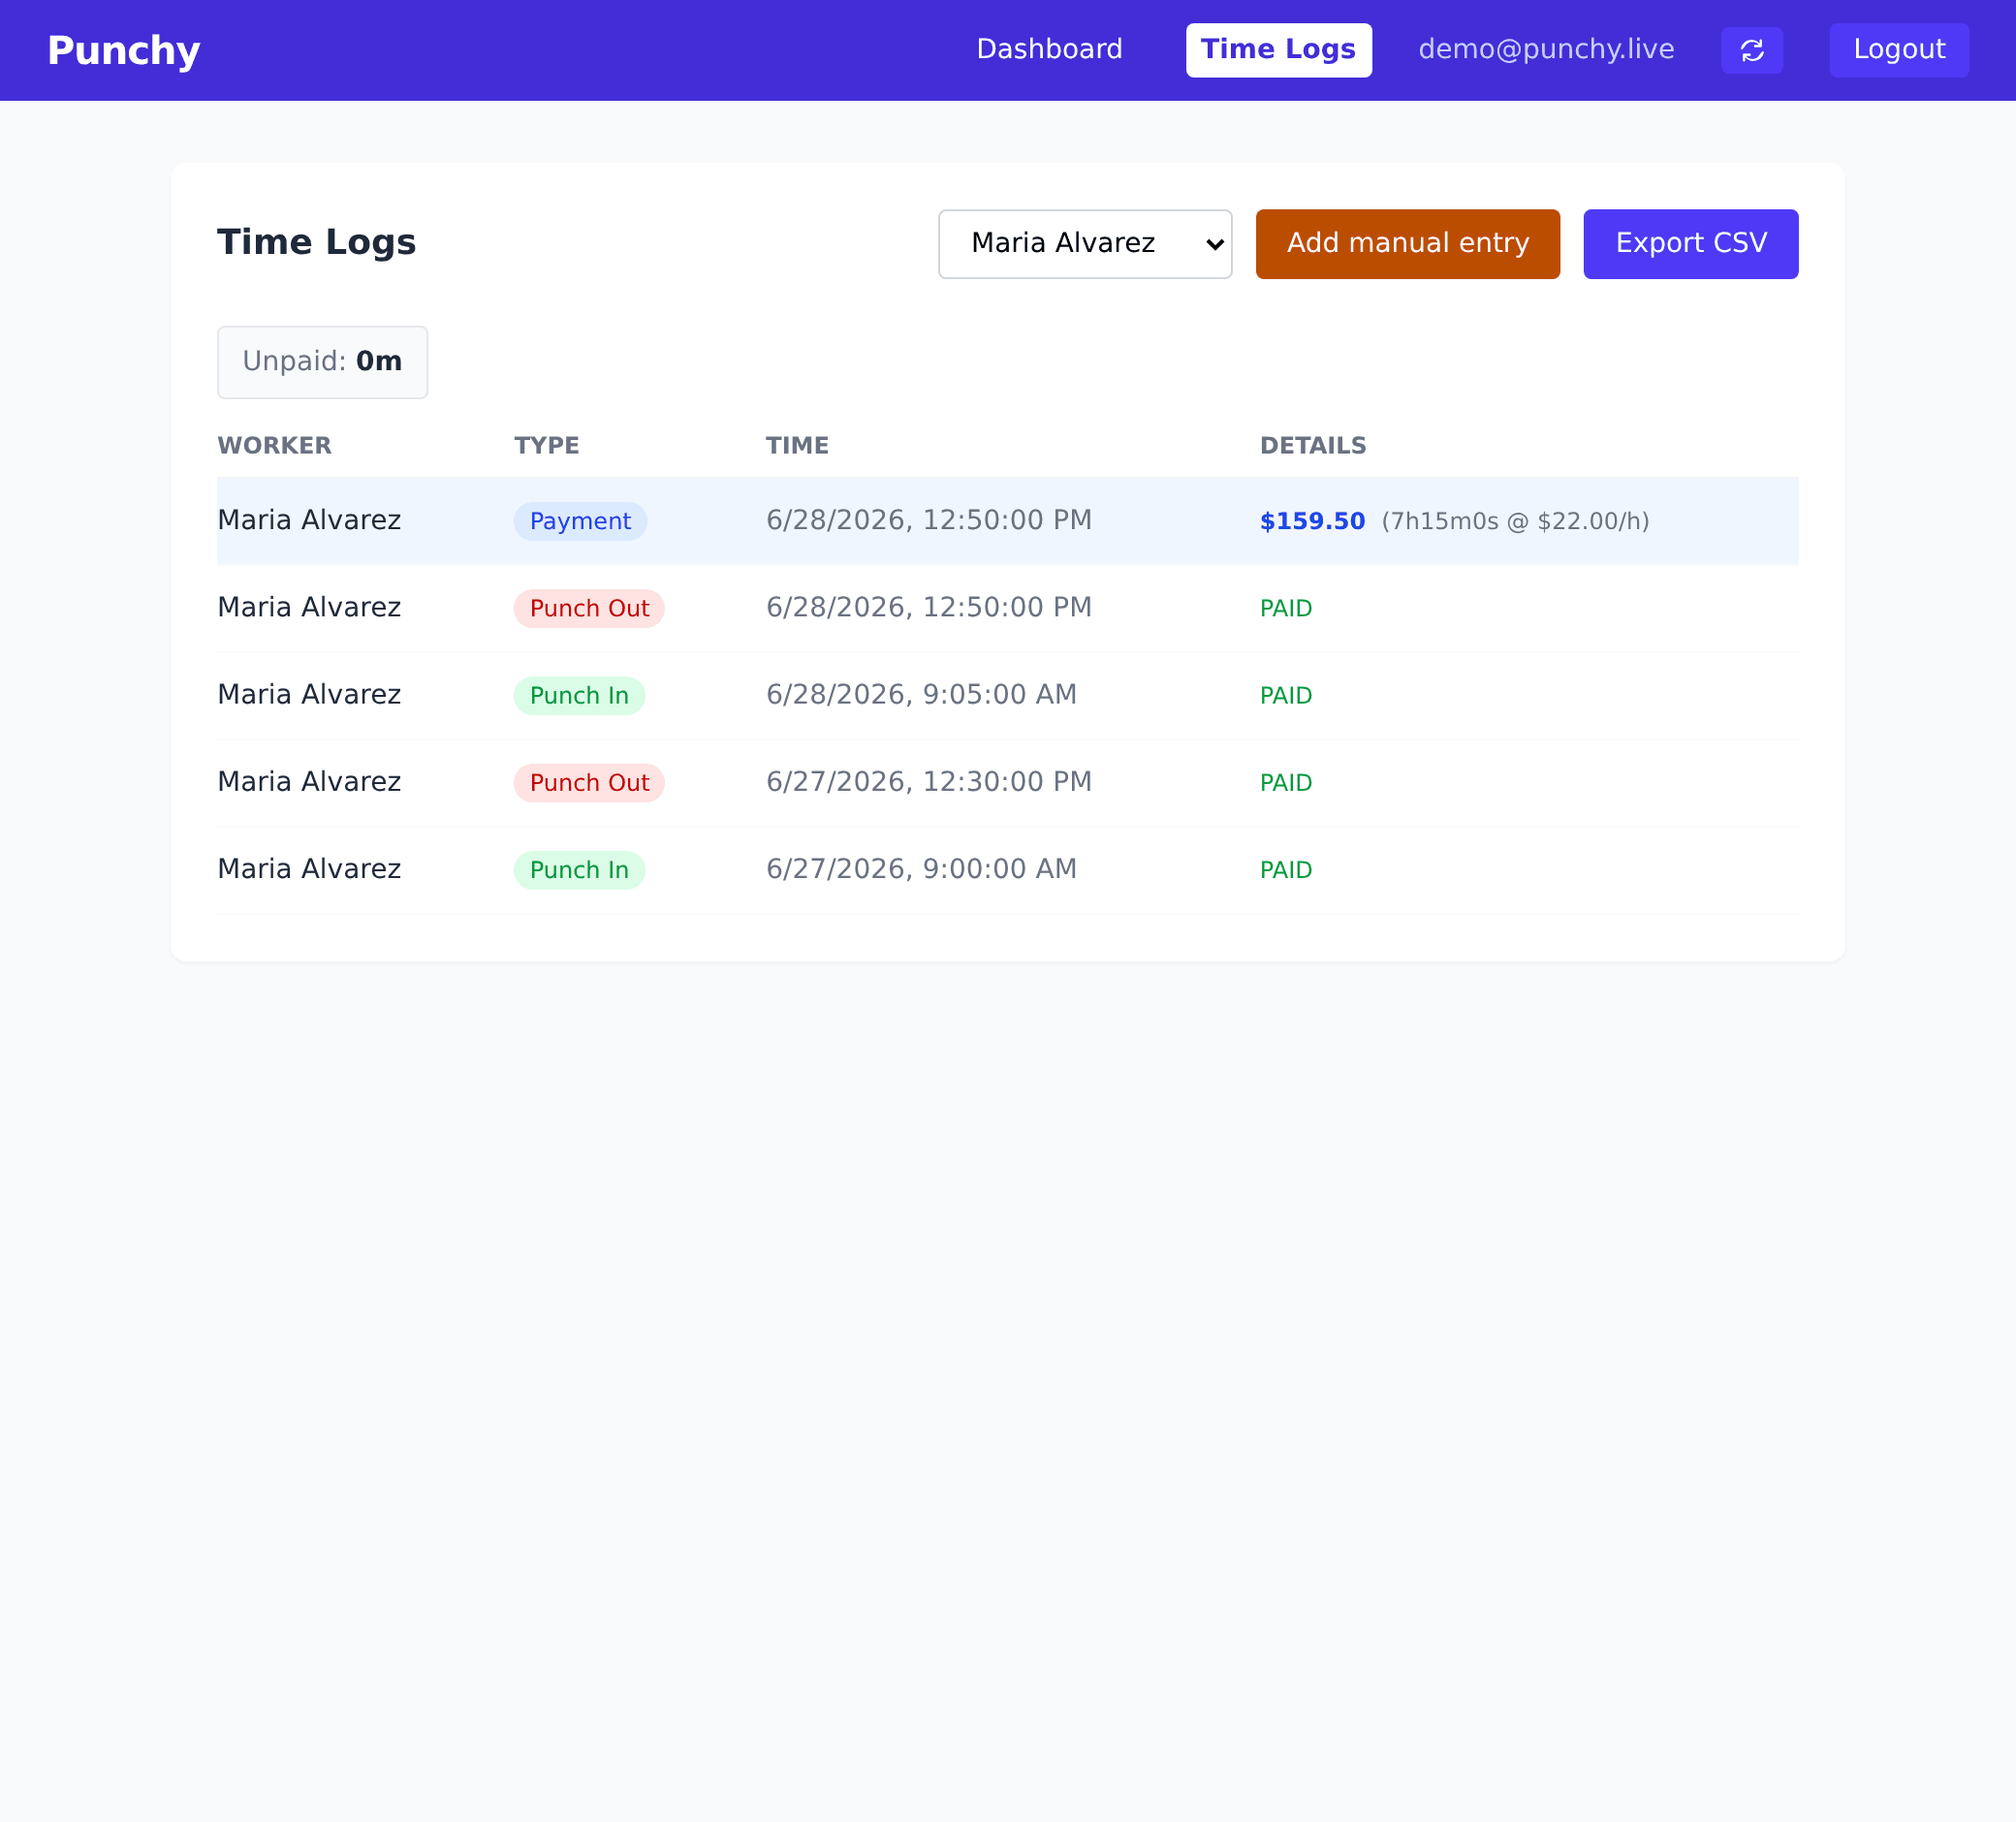Select the Punch Out badge at 12:50 PM

589,608
